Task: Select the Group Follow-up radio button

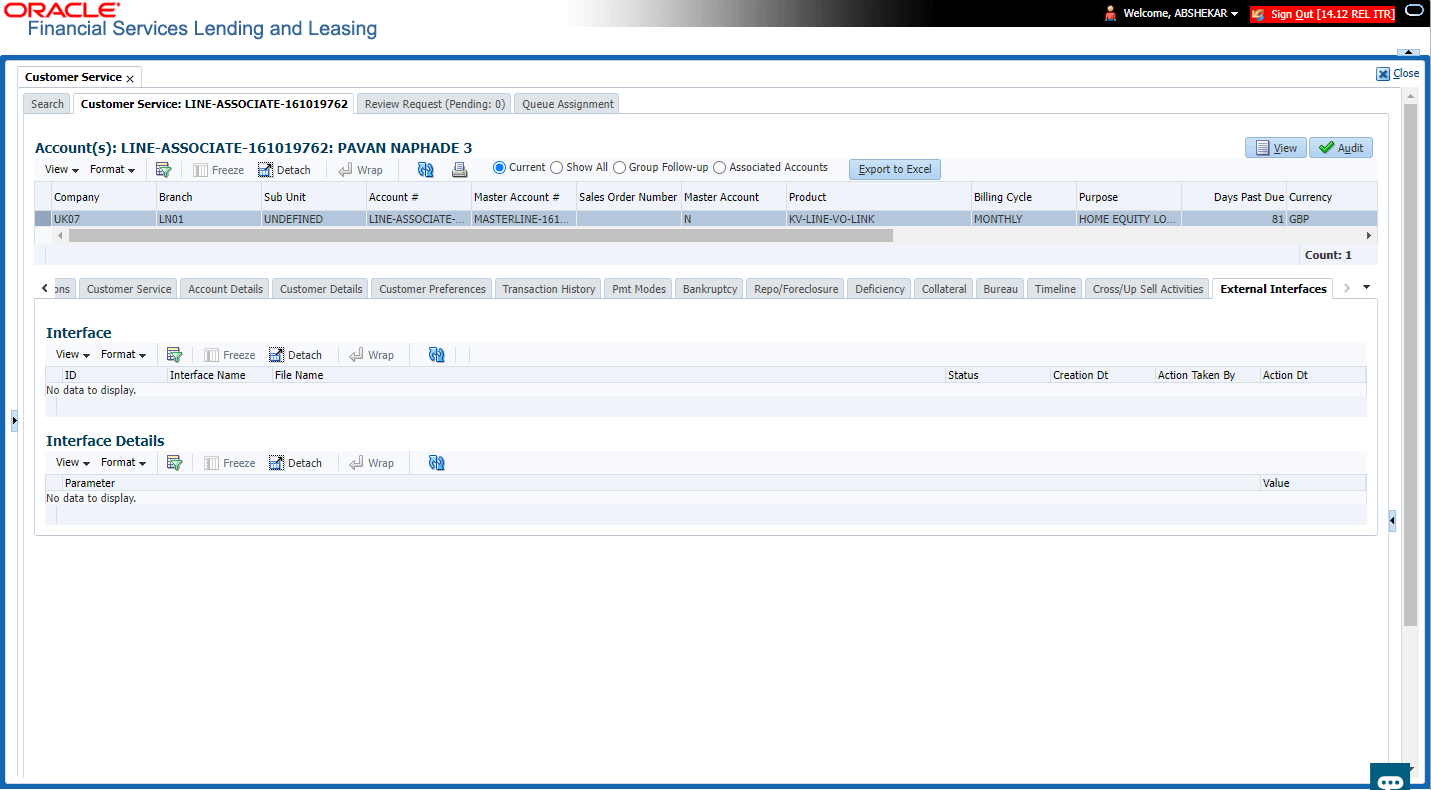Action: (x=620, y=168)
